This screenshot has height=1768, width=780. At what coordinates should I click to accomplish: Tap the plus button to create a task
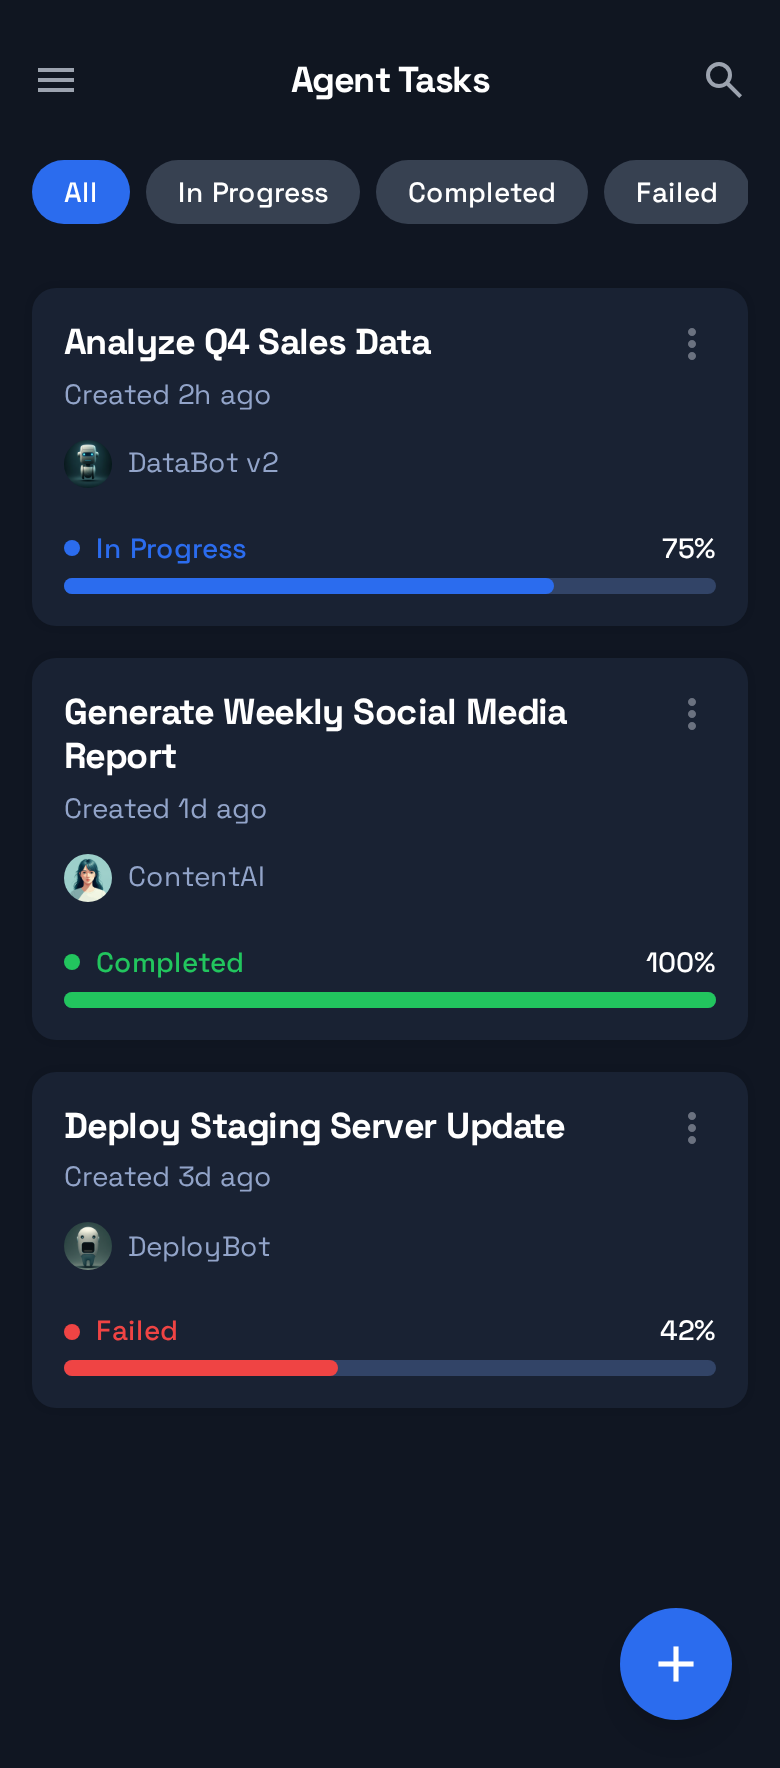(676, 1664)
